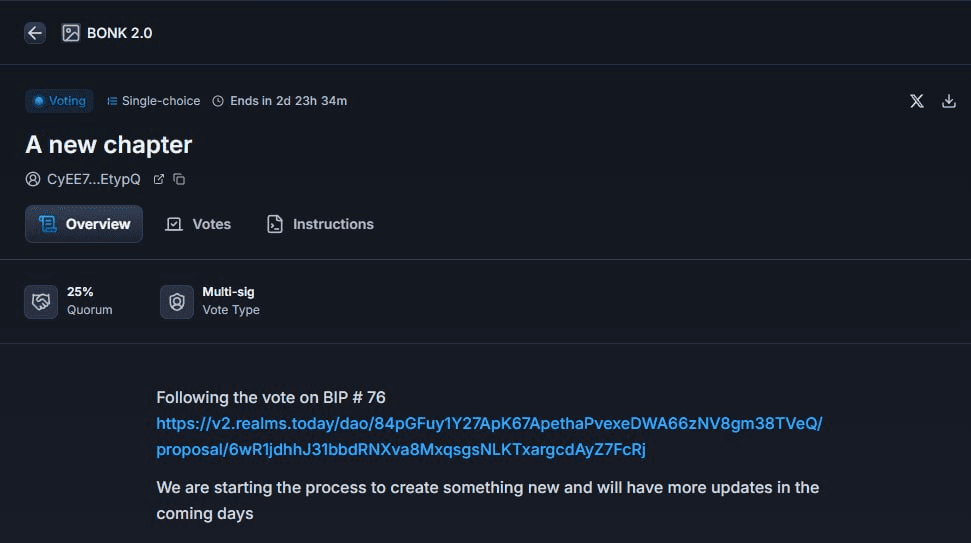The width and height of the screenshot is (971, 543).
Task: Click the 'A new chapter' heading
Action: click(x=109, y=145)
